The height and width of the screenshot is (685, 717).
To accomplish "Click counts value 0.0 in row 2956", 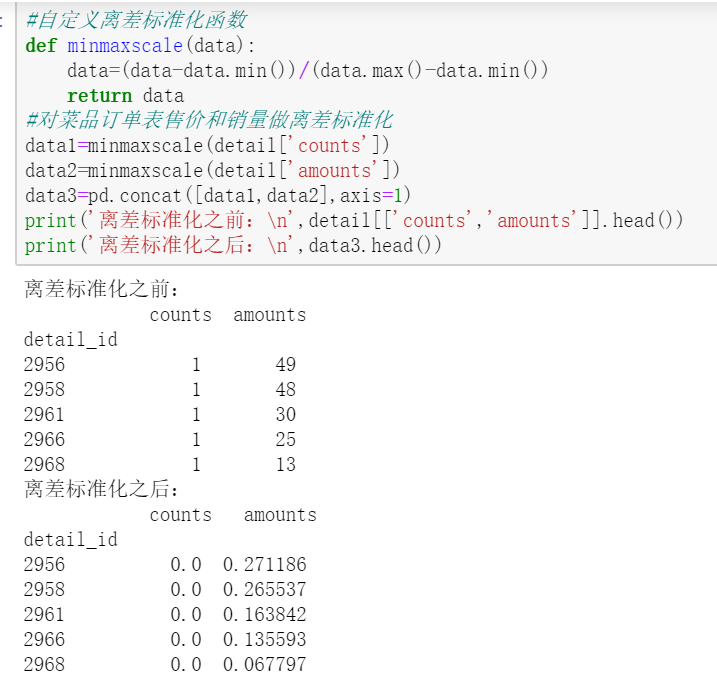I will [x=186, y=564].
